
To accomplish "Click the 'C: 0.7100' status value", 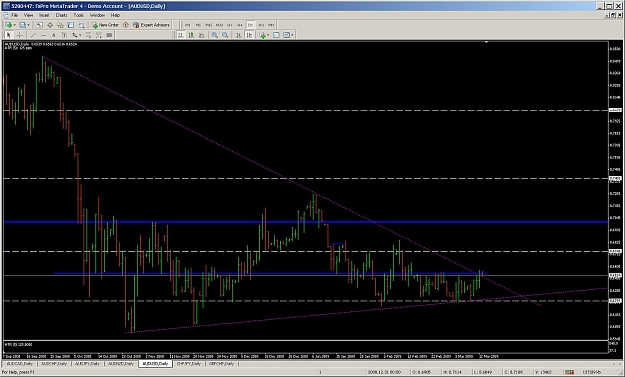I will tap(514, 372).
